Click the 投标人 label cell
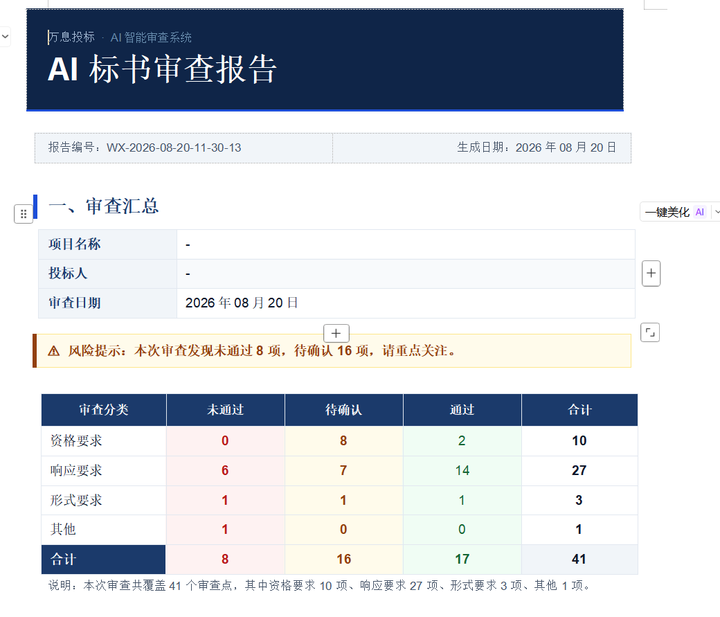 (108, 274)
